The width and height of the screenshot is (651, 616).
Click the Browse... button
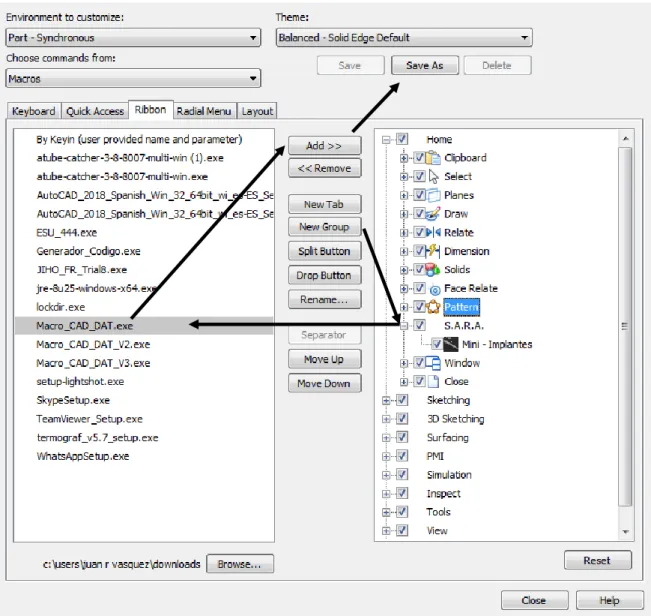[240, 564]
